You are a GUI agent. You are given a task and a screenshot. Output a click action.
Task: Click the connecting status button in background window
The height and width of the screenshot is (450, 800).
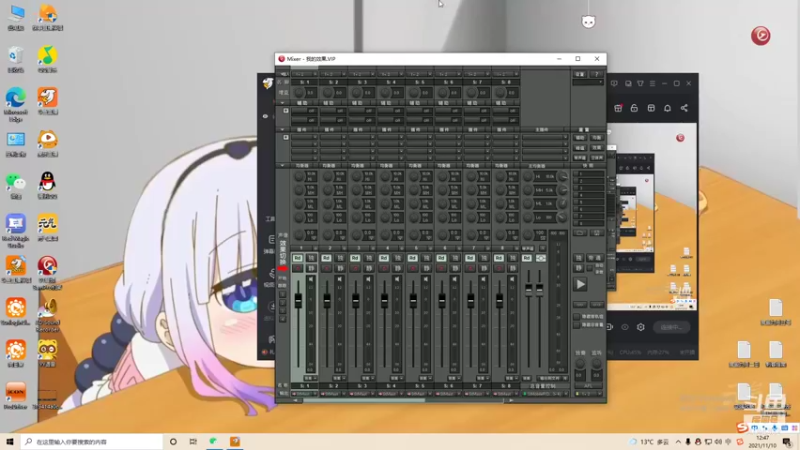point(671,327)
